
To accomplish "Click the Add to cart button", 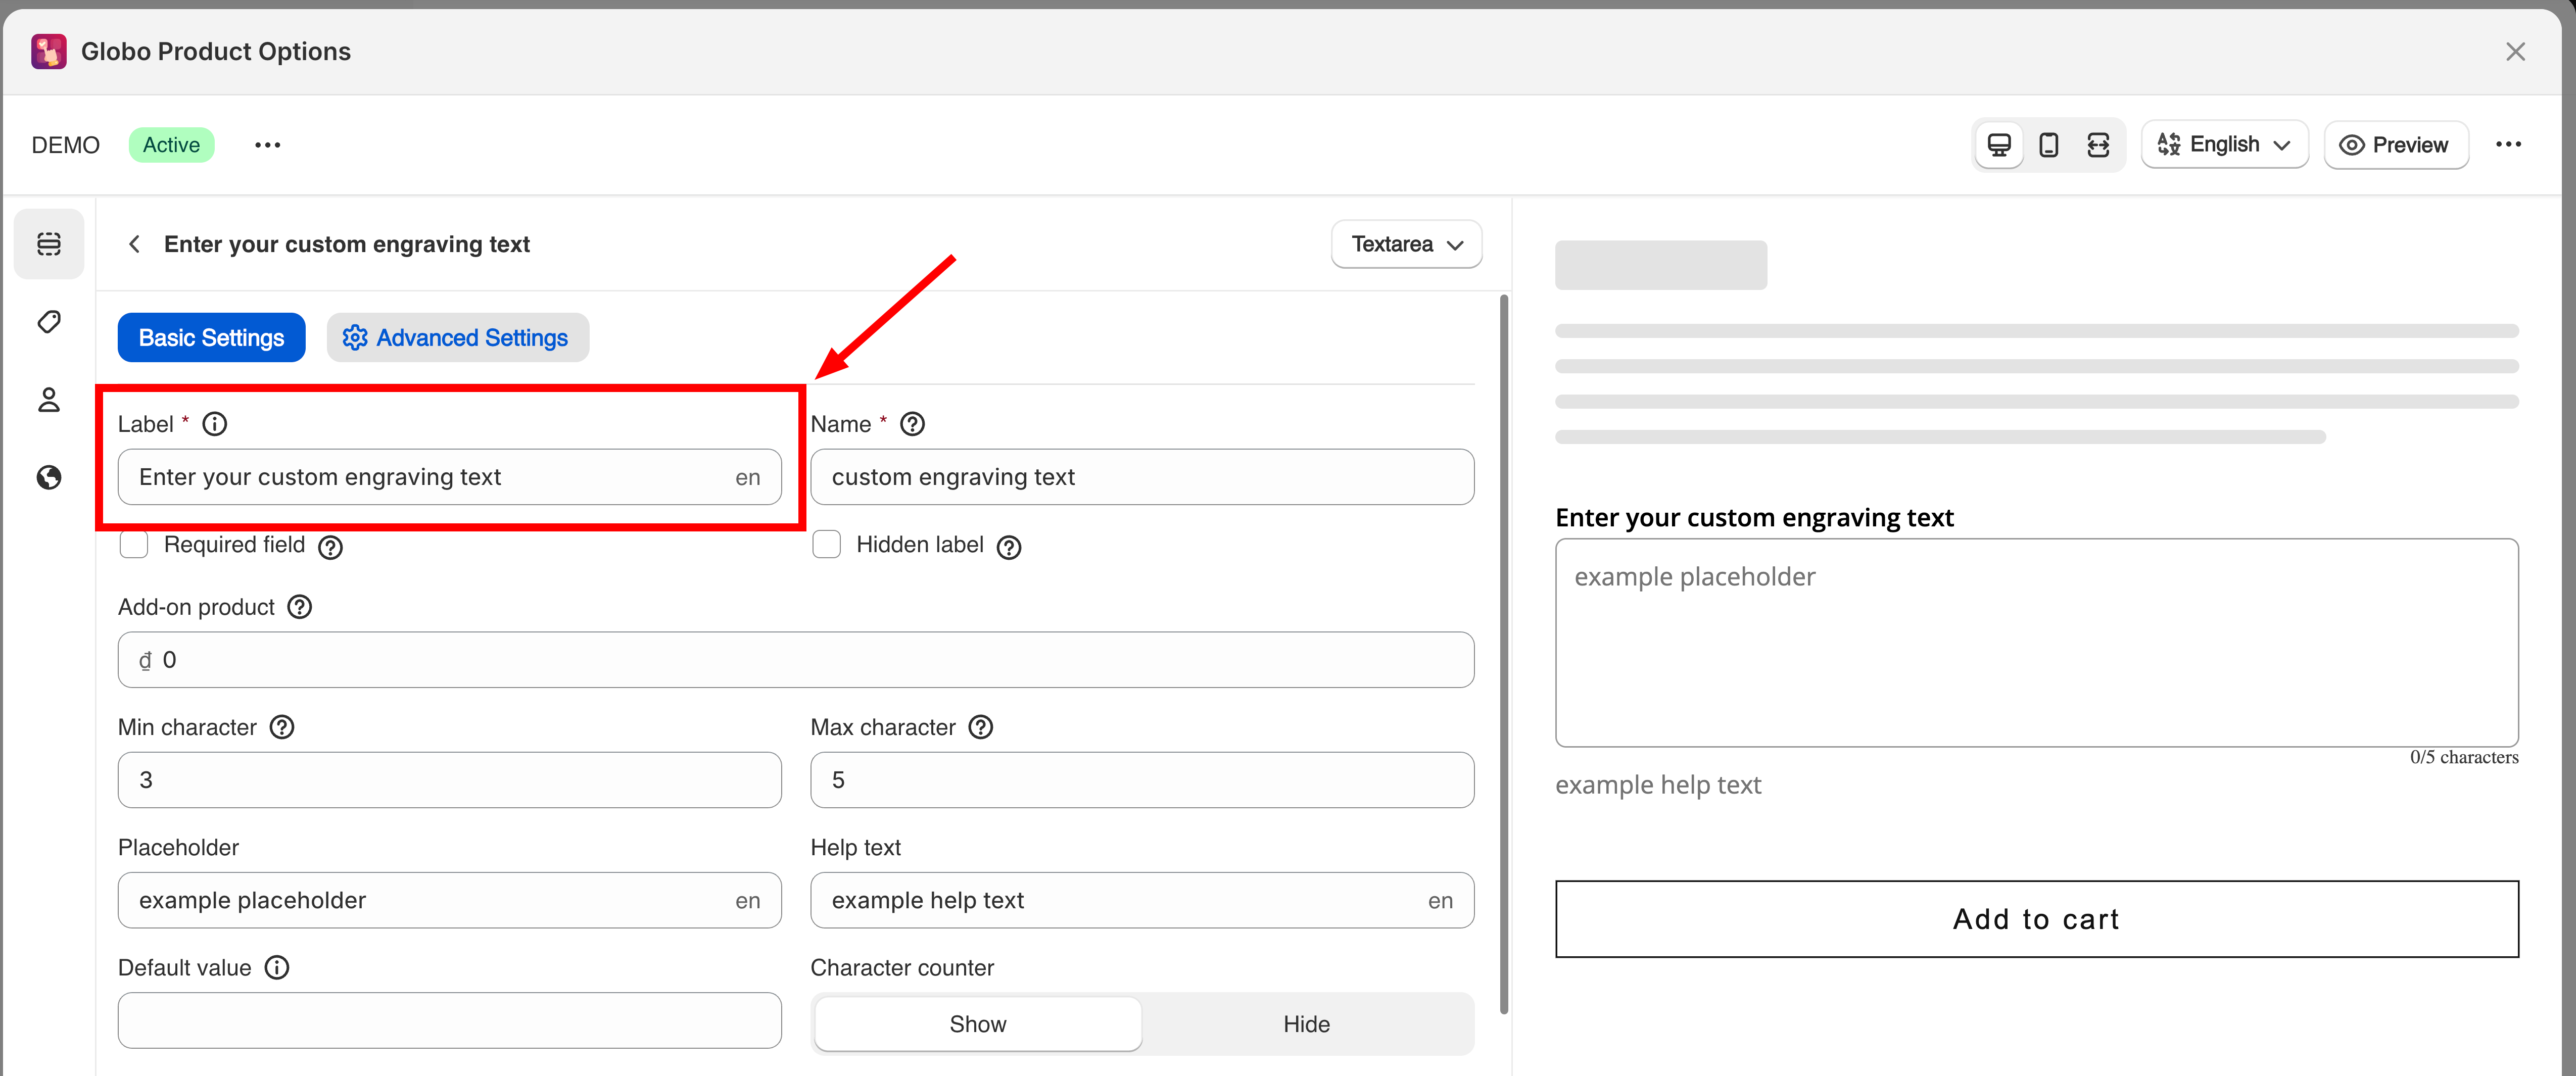I will point(2036,919).
